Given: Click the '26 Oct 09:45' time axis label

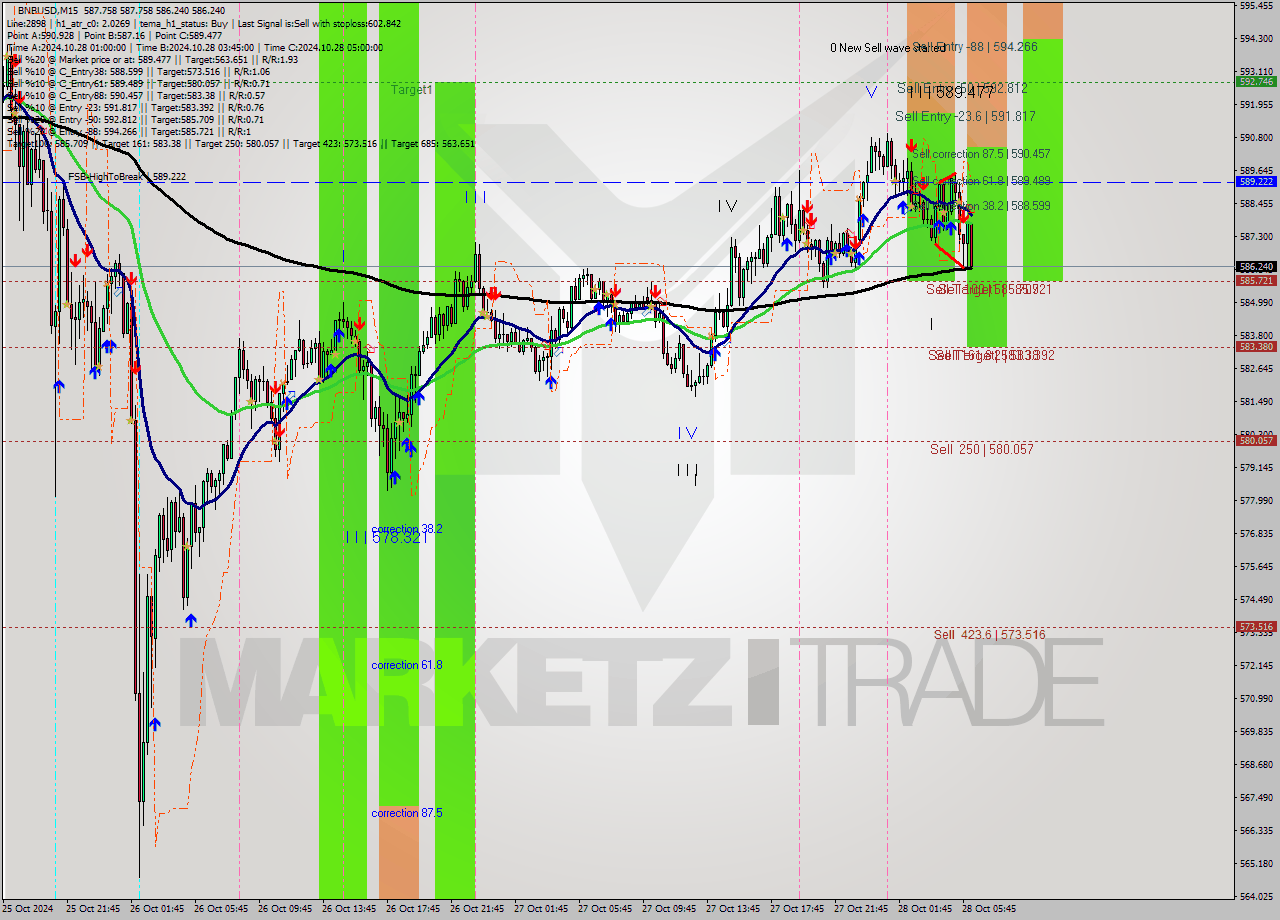Looking at the screenshot, I should pos(285,909).
